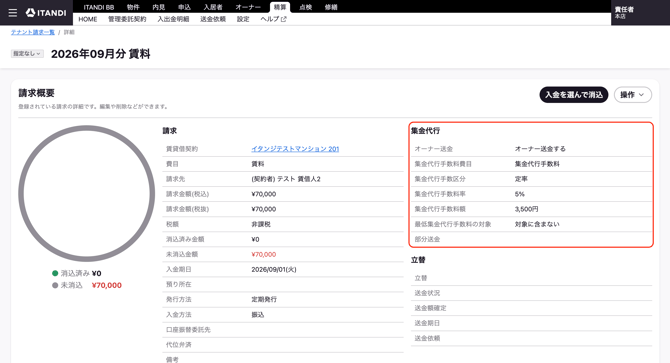
Task: Open 設定 in the sub menu
Action: [243, 19]
